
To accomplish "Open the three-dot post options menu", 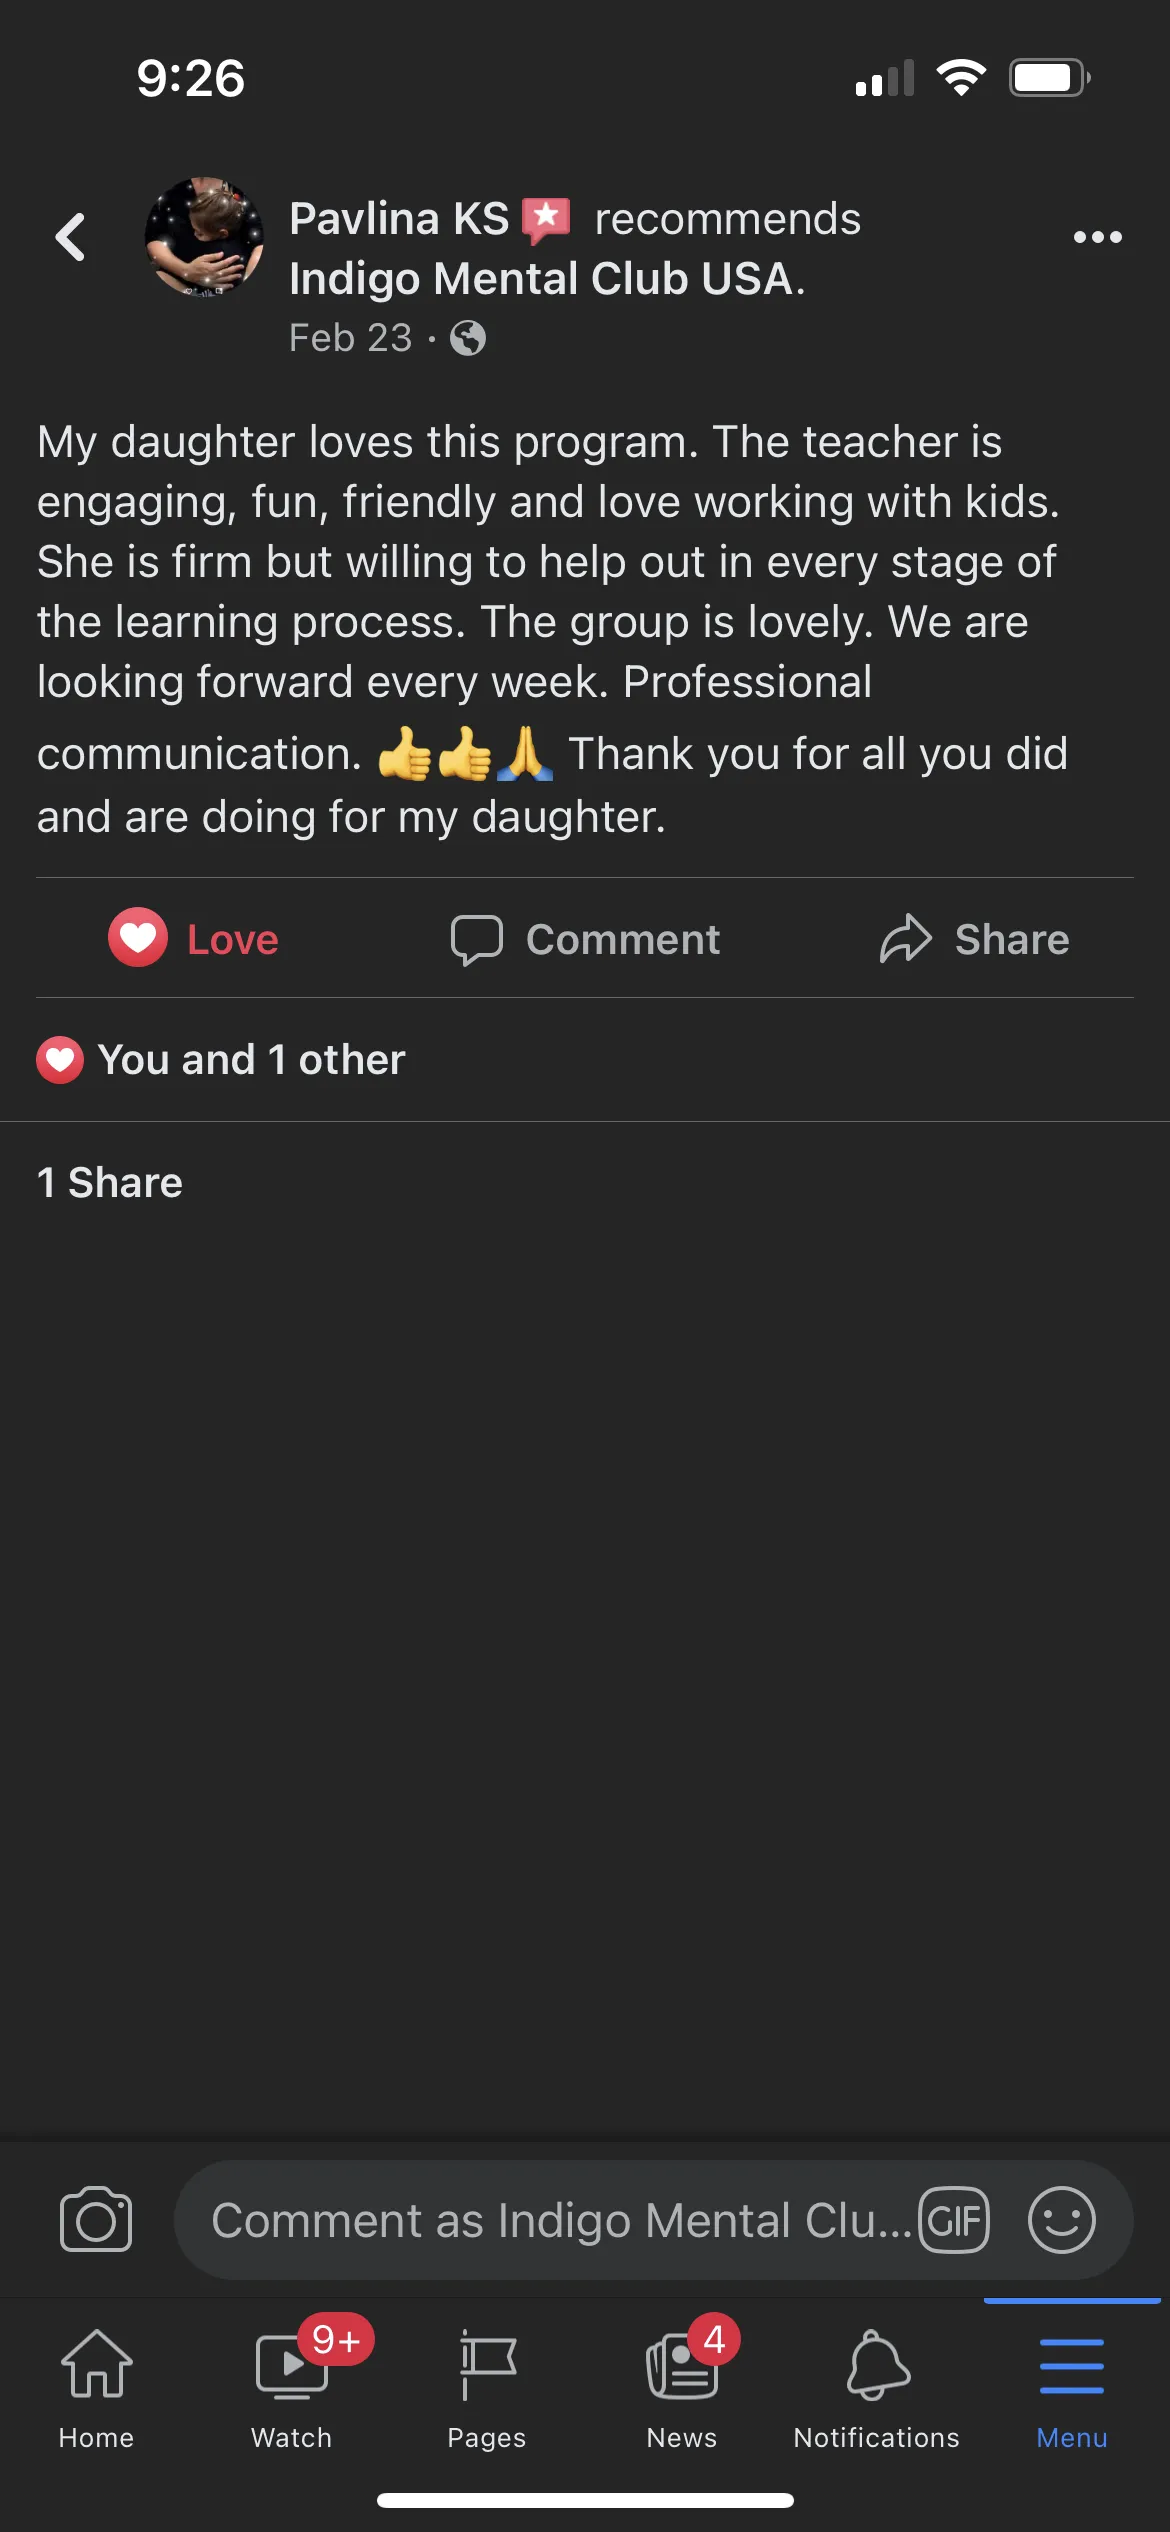I will click(1097, 238).
